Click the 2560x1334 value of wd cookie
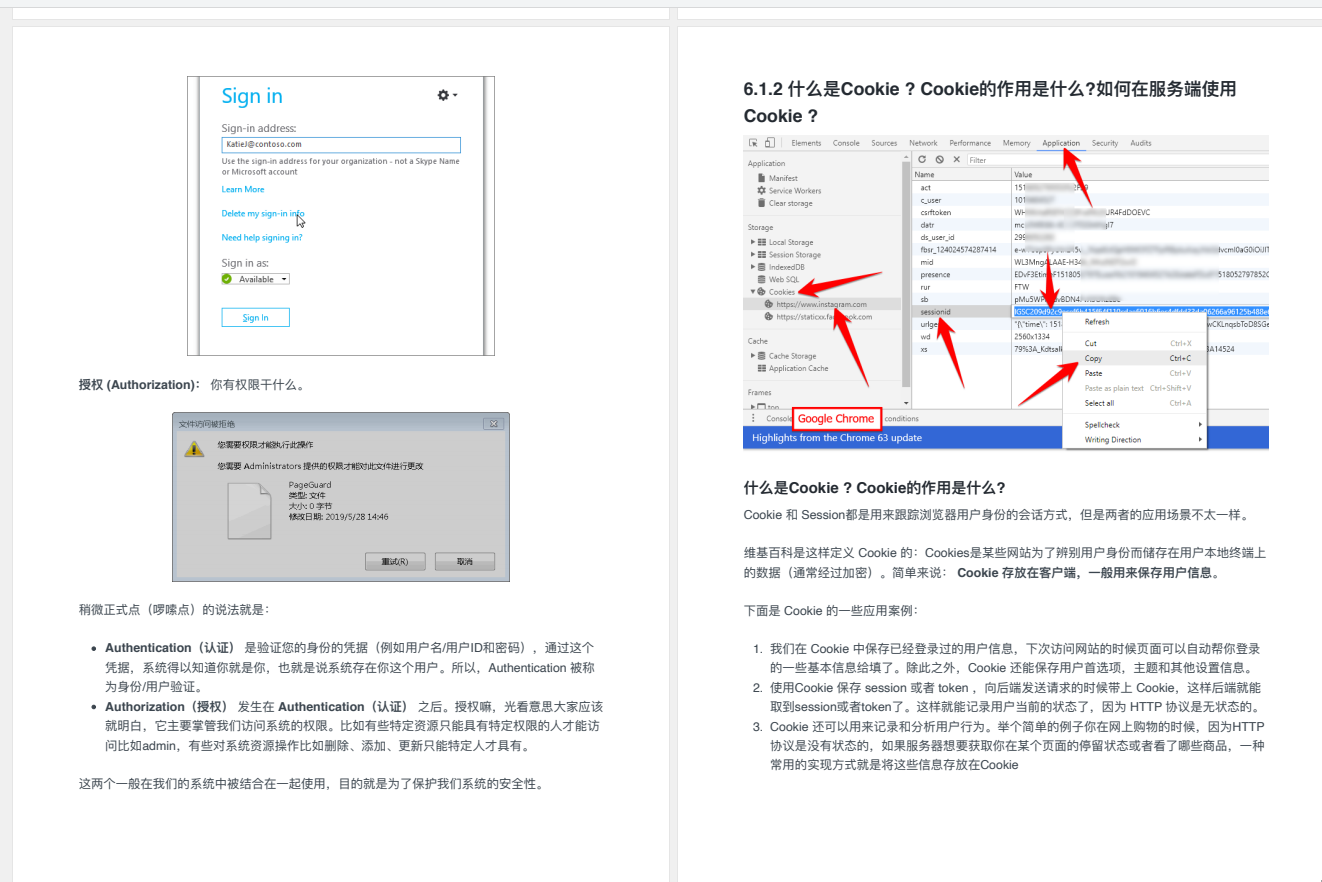The width and height of the screenshot is (1322, 882). 1031,337
